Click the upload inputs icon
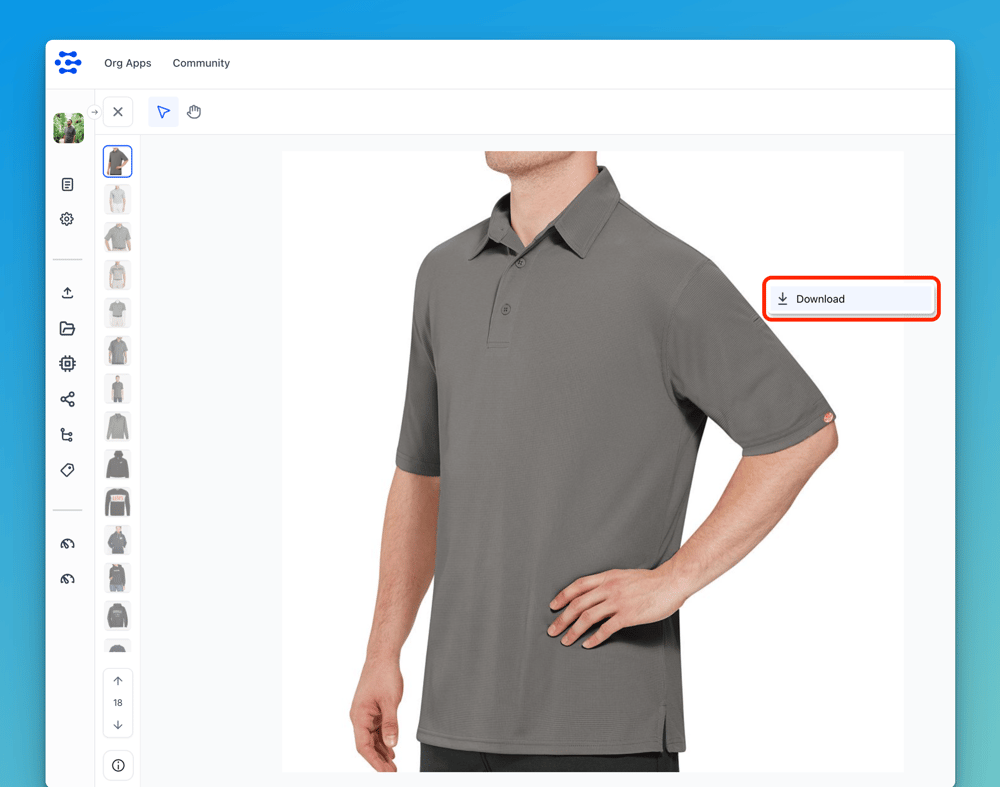 click(x=67, y=293)
